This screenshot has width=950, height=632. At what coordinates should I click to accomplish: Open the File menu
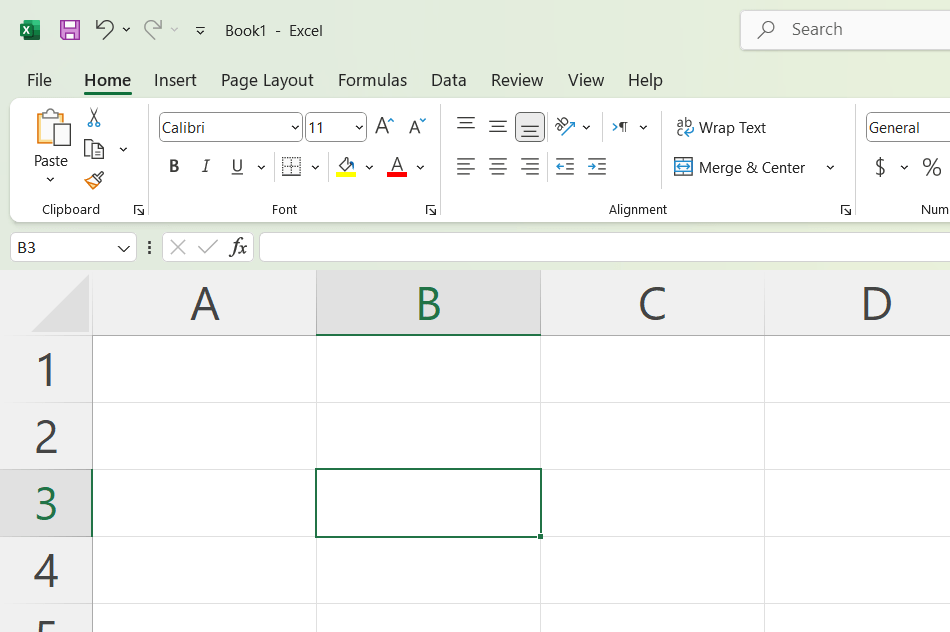pyautogui.click(x=39, y=80)
